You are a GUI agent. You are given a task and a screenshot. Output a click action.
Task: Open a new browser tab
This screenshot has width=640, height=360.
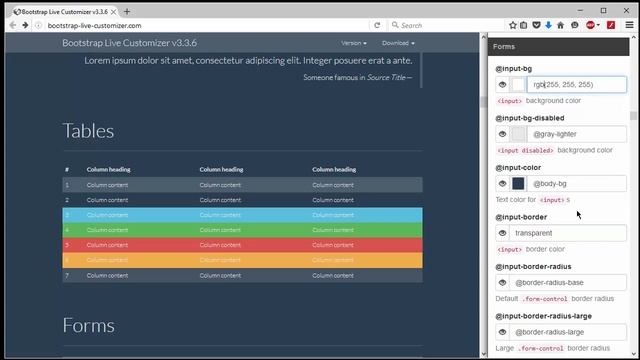click(127, 11)
